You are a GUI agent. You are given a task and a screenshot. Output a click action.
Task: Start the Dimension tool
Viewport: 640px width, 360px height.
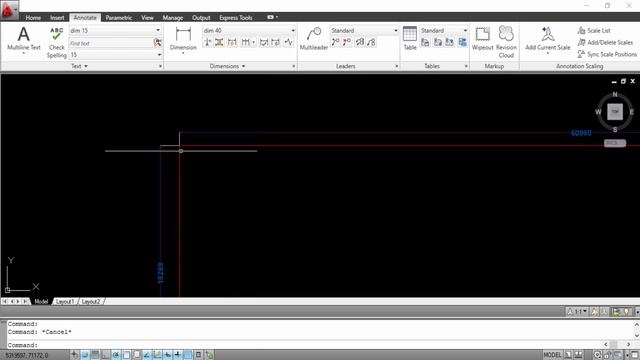pyautogui.click(x=183, y=39)
